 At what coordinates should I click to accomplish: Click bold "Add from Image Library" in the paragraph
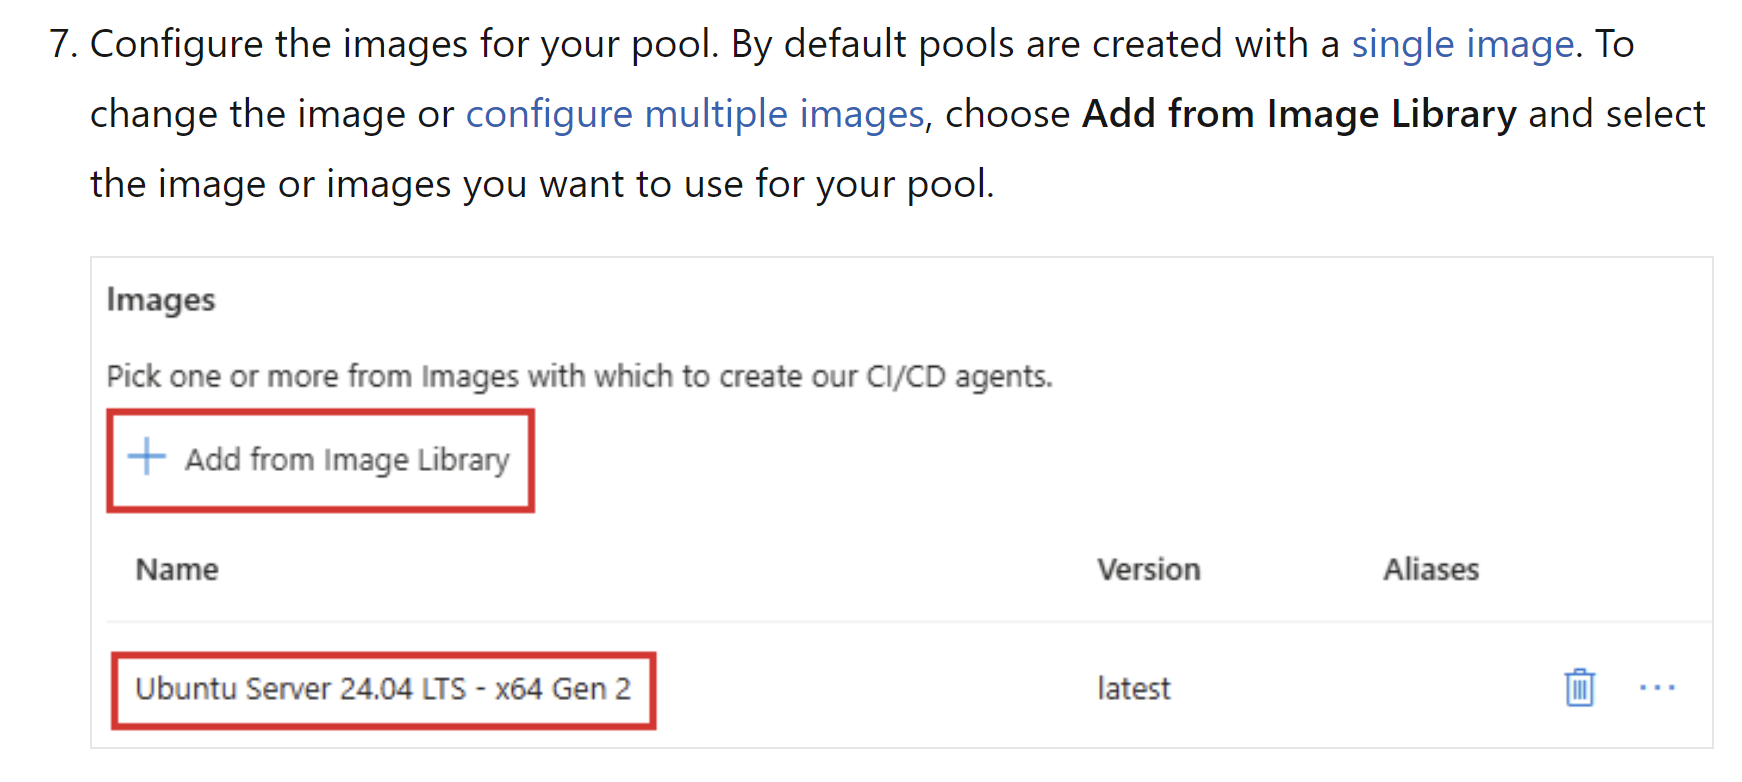tap(1299, 115)
